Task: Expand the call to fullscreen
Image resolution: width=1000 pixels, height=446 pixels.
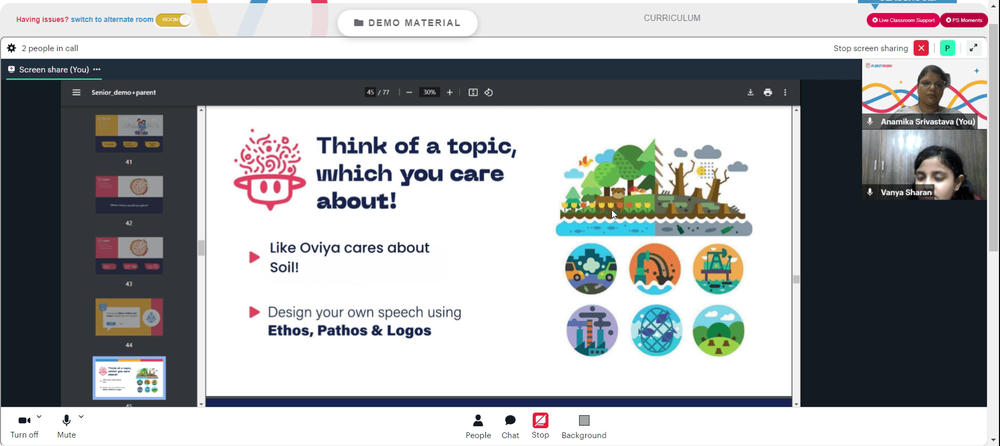Action: coord(973,48)
